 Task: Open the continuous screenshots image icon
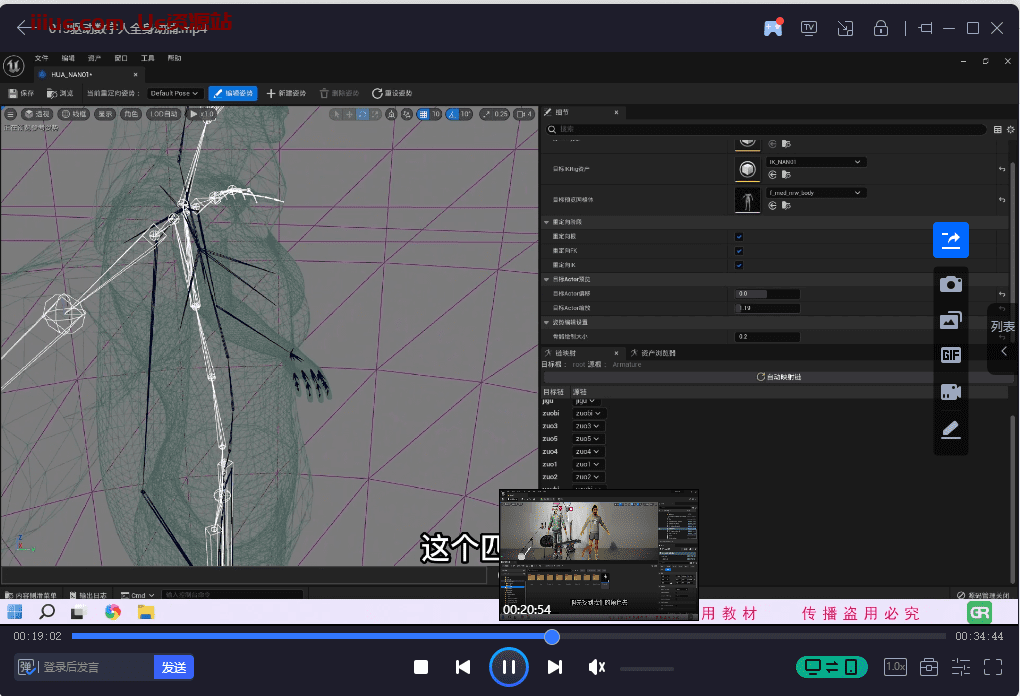950,320
